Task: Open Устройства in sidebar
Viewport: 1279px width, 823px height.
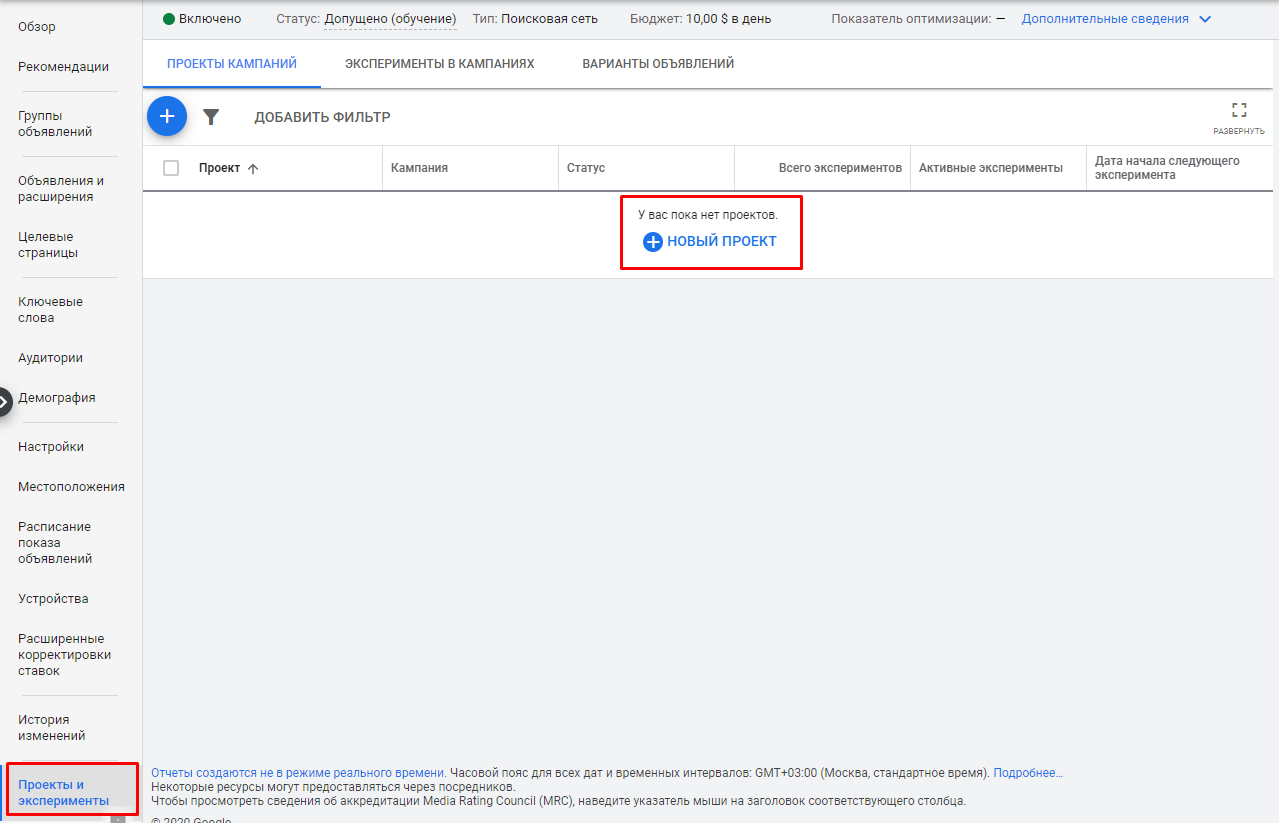Action: coord(53,599)
